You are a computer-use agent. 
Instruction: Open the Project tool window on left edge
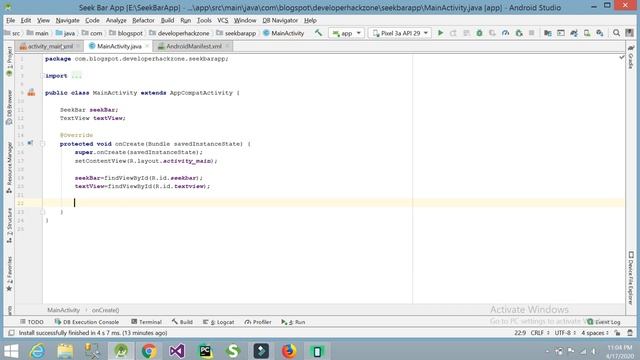pyautogui.click(x=9, y=61)
